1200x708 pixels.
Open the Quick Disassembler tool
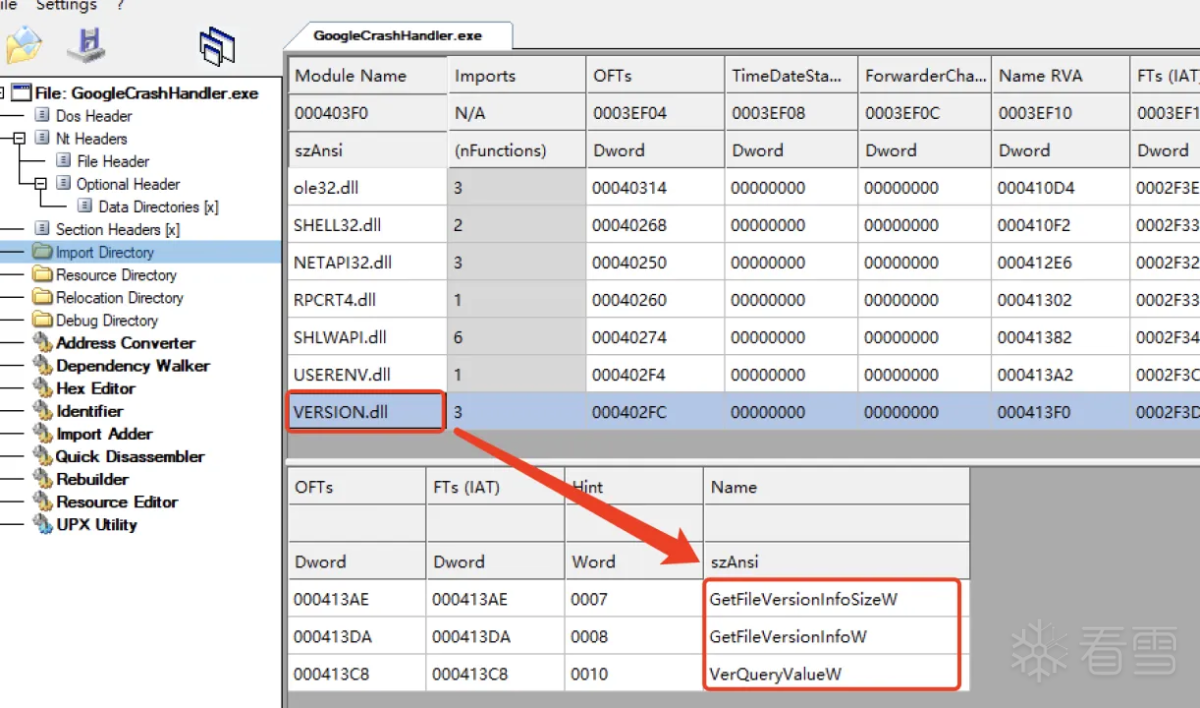click(x=130, y=456)
